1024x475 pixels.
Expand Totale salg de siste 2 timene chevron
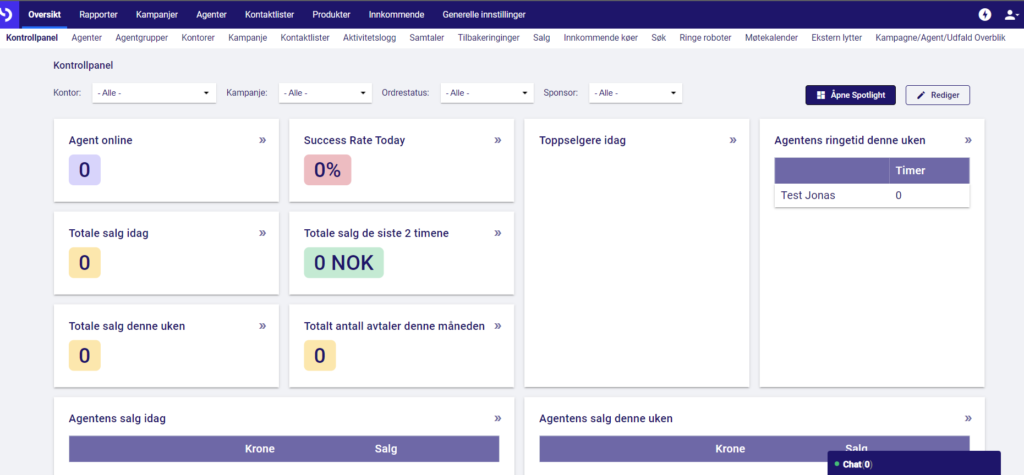[x=498, y=233]
